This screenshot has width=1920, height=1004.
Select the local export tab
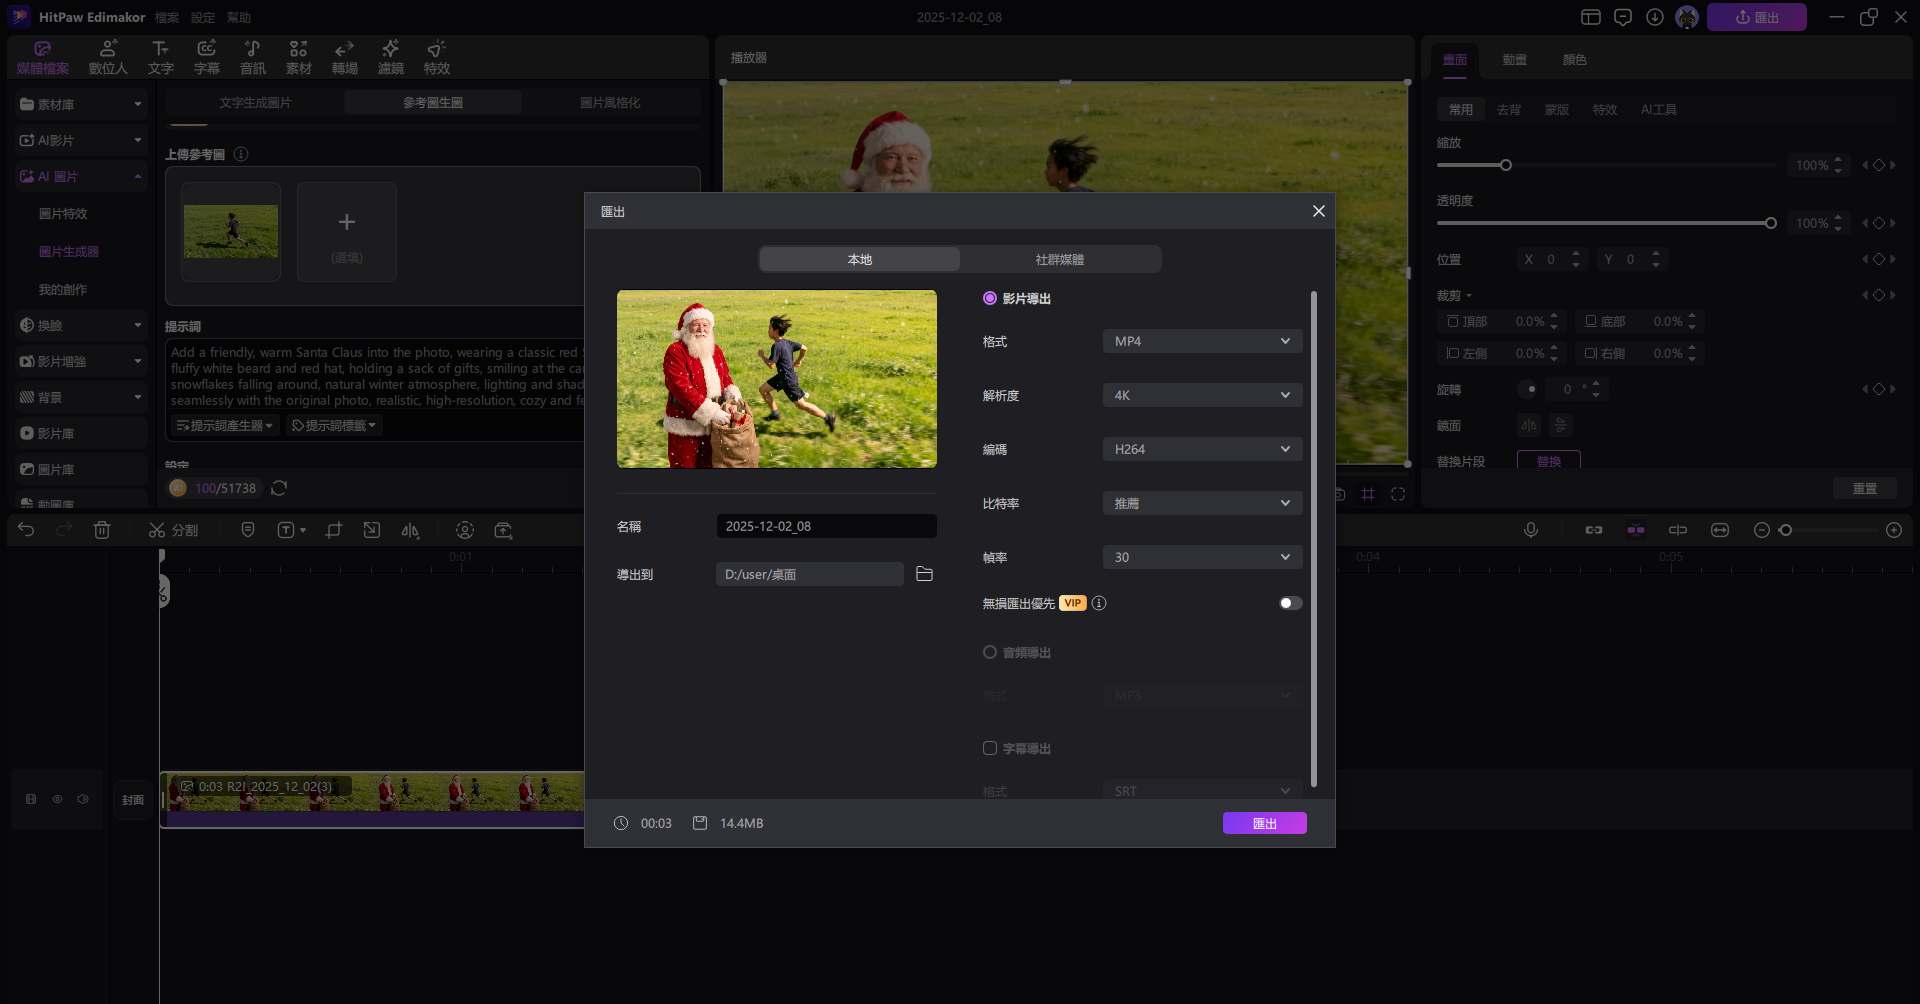[x=860, y=259]
